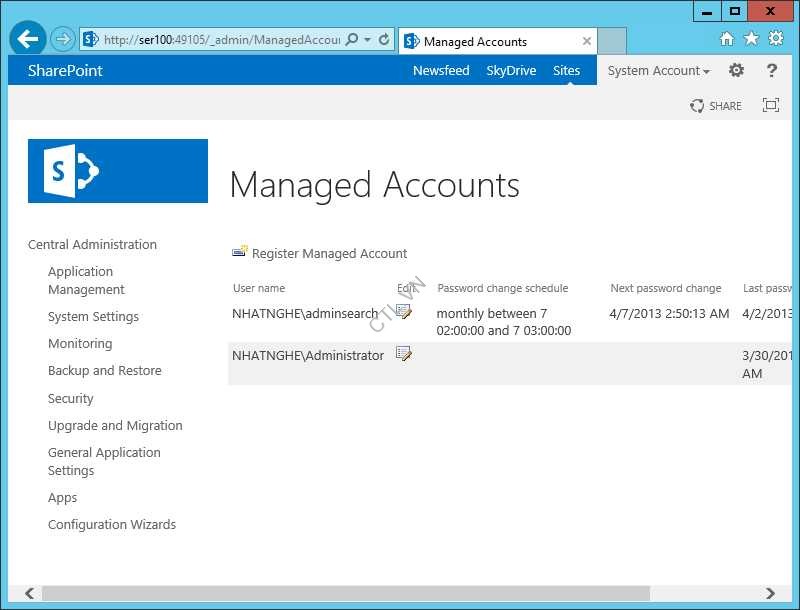
Task: Click the horizontal scrollbar thumb
Action: (x=346, y=593)
